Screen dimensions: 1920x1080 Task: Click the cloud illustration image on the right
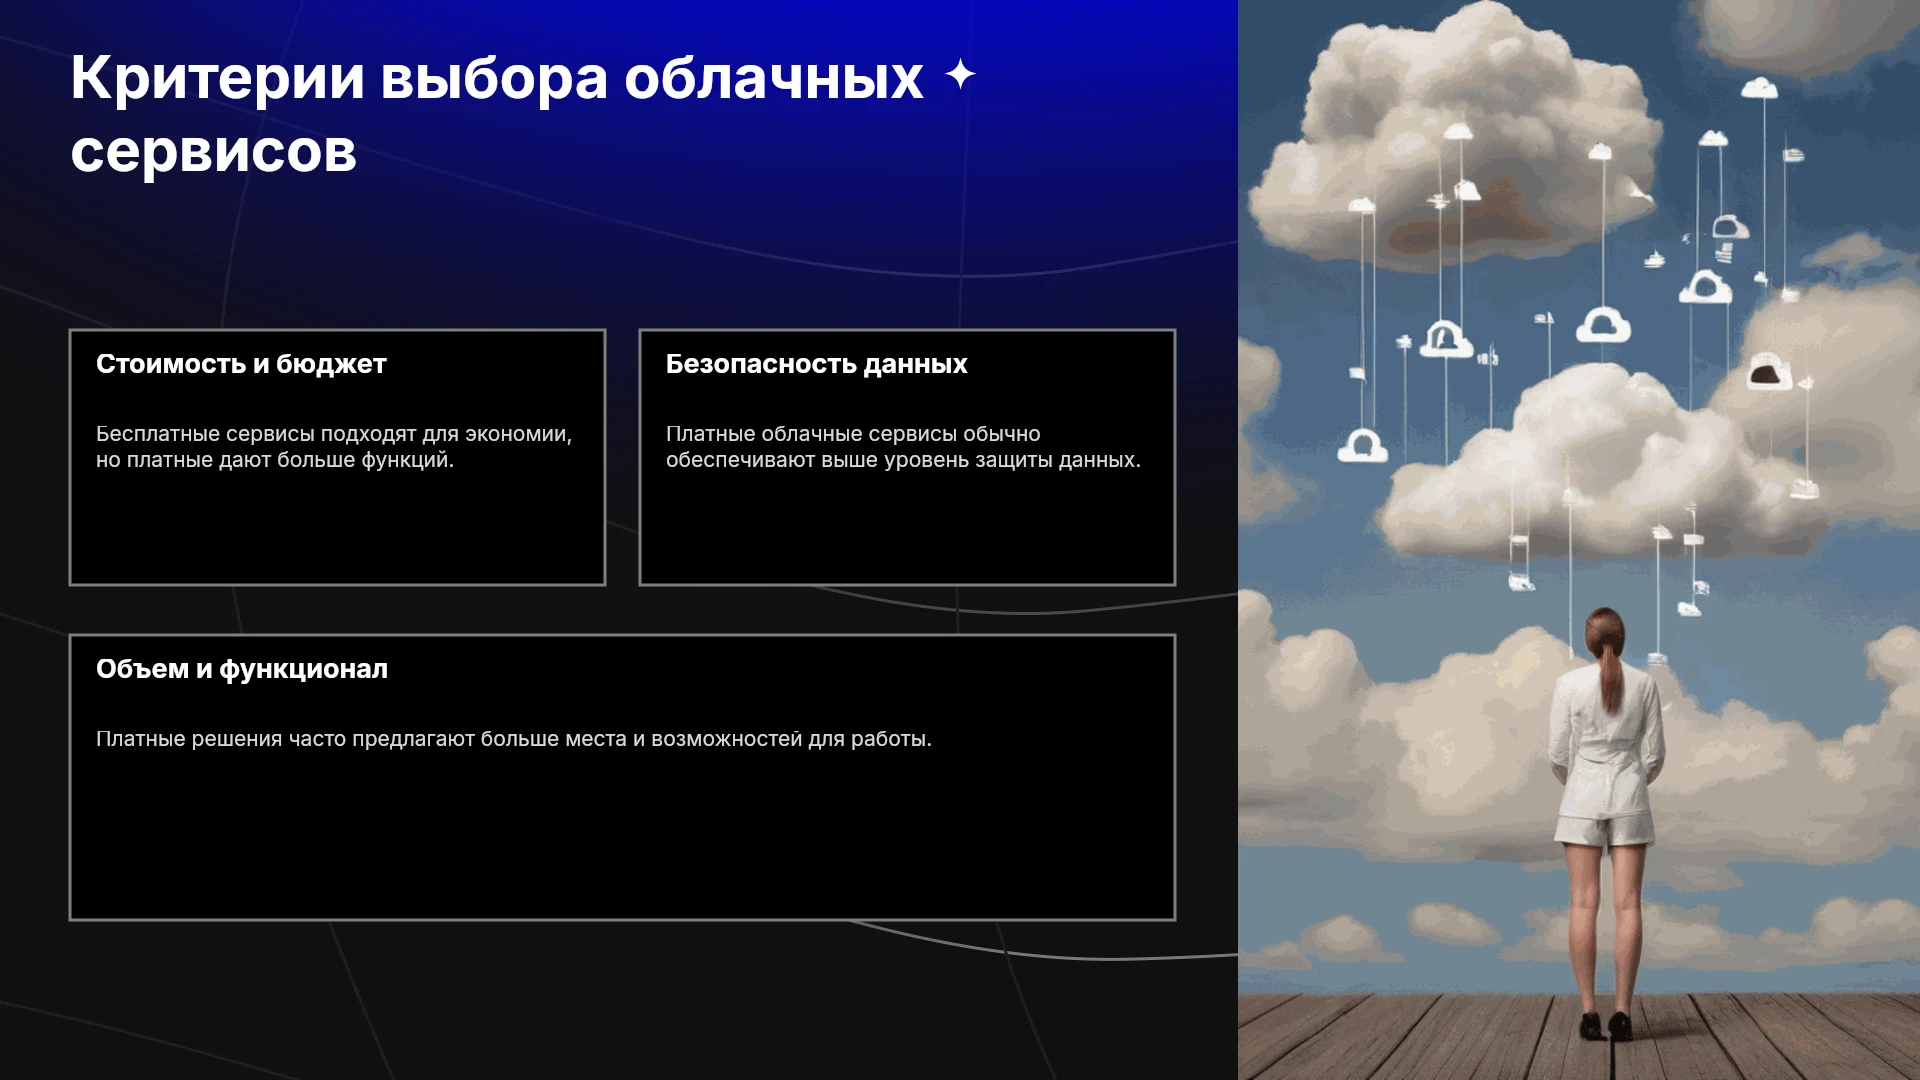[1579, 540]
